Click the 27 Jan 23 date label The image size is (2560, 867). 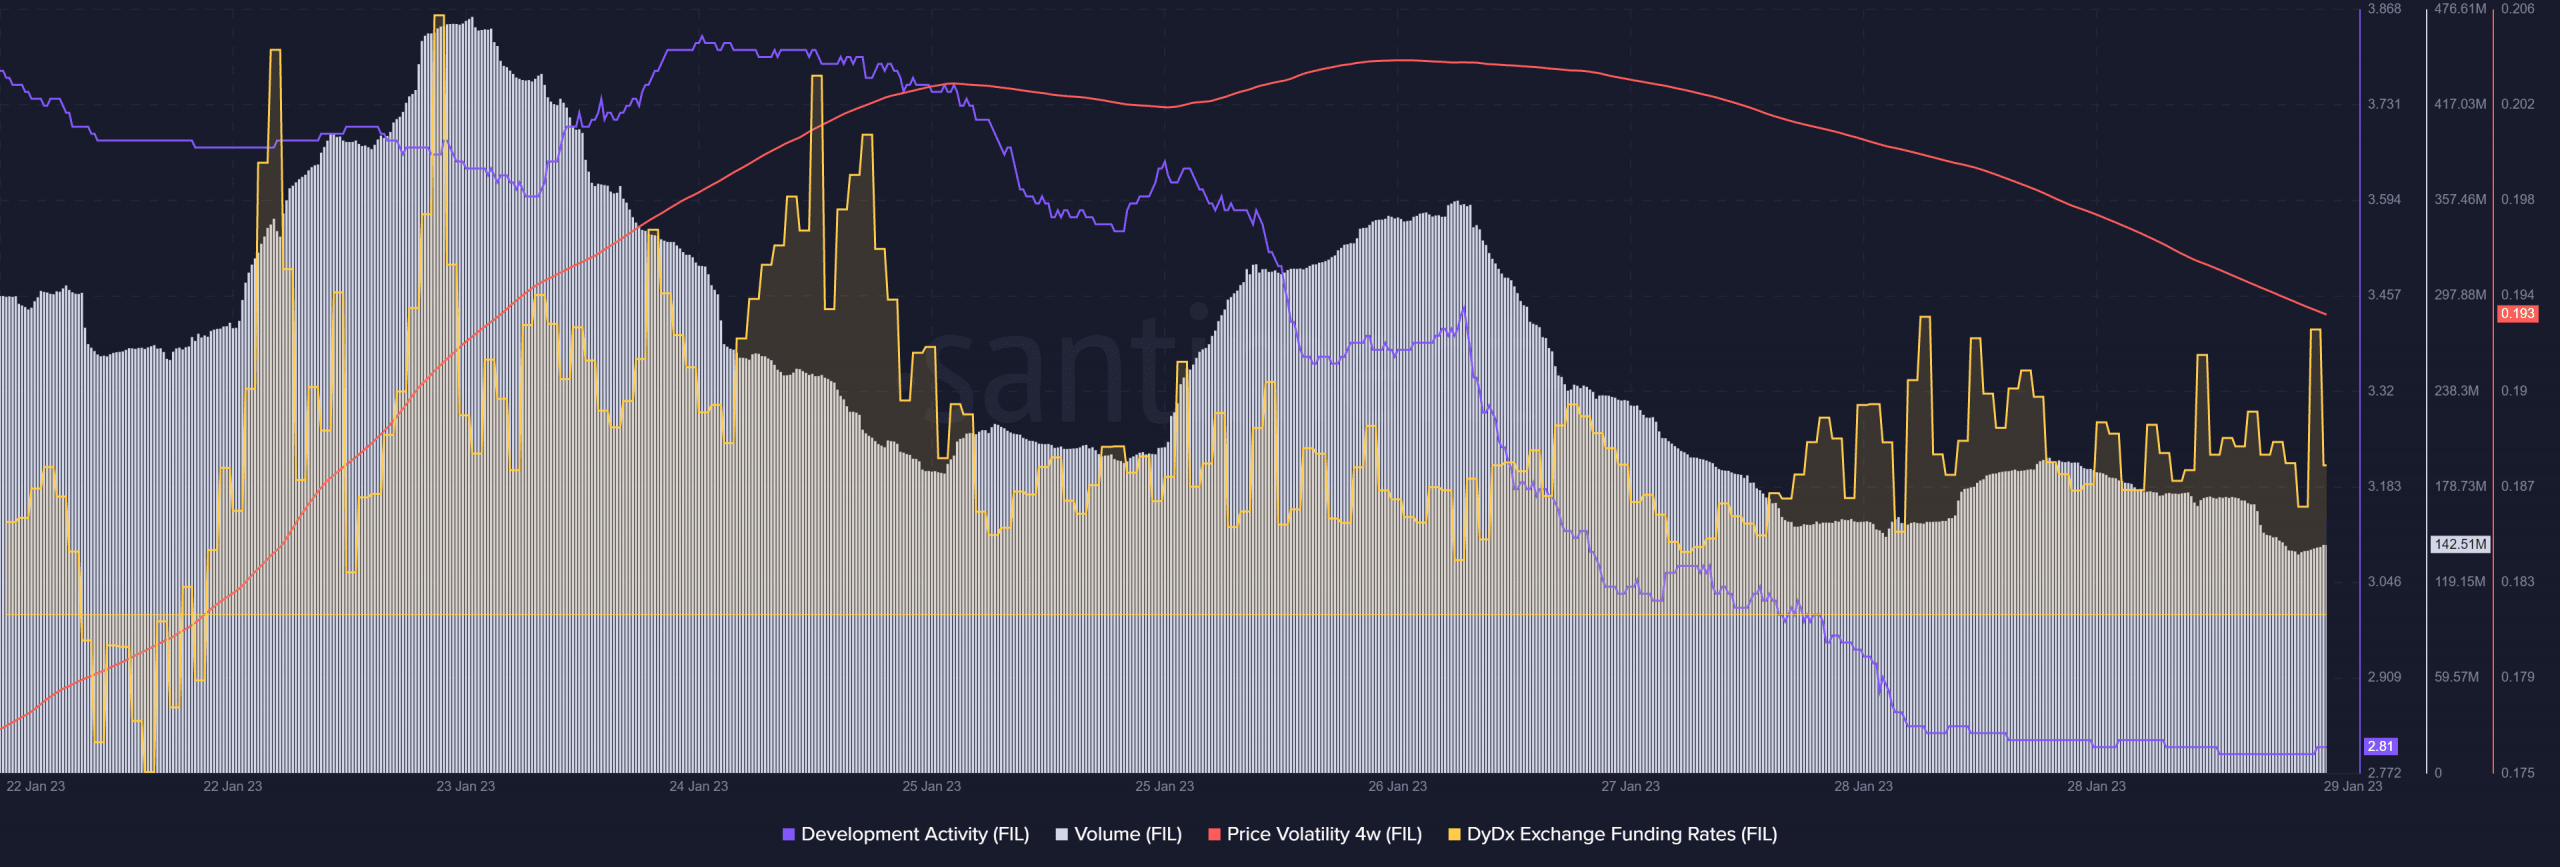(1630, 786)
